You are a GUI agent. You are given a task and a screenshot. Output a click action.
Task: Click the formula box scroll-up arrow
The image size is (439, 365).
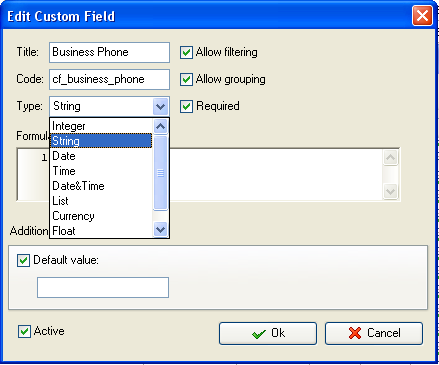[x=390, y=157]
